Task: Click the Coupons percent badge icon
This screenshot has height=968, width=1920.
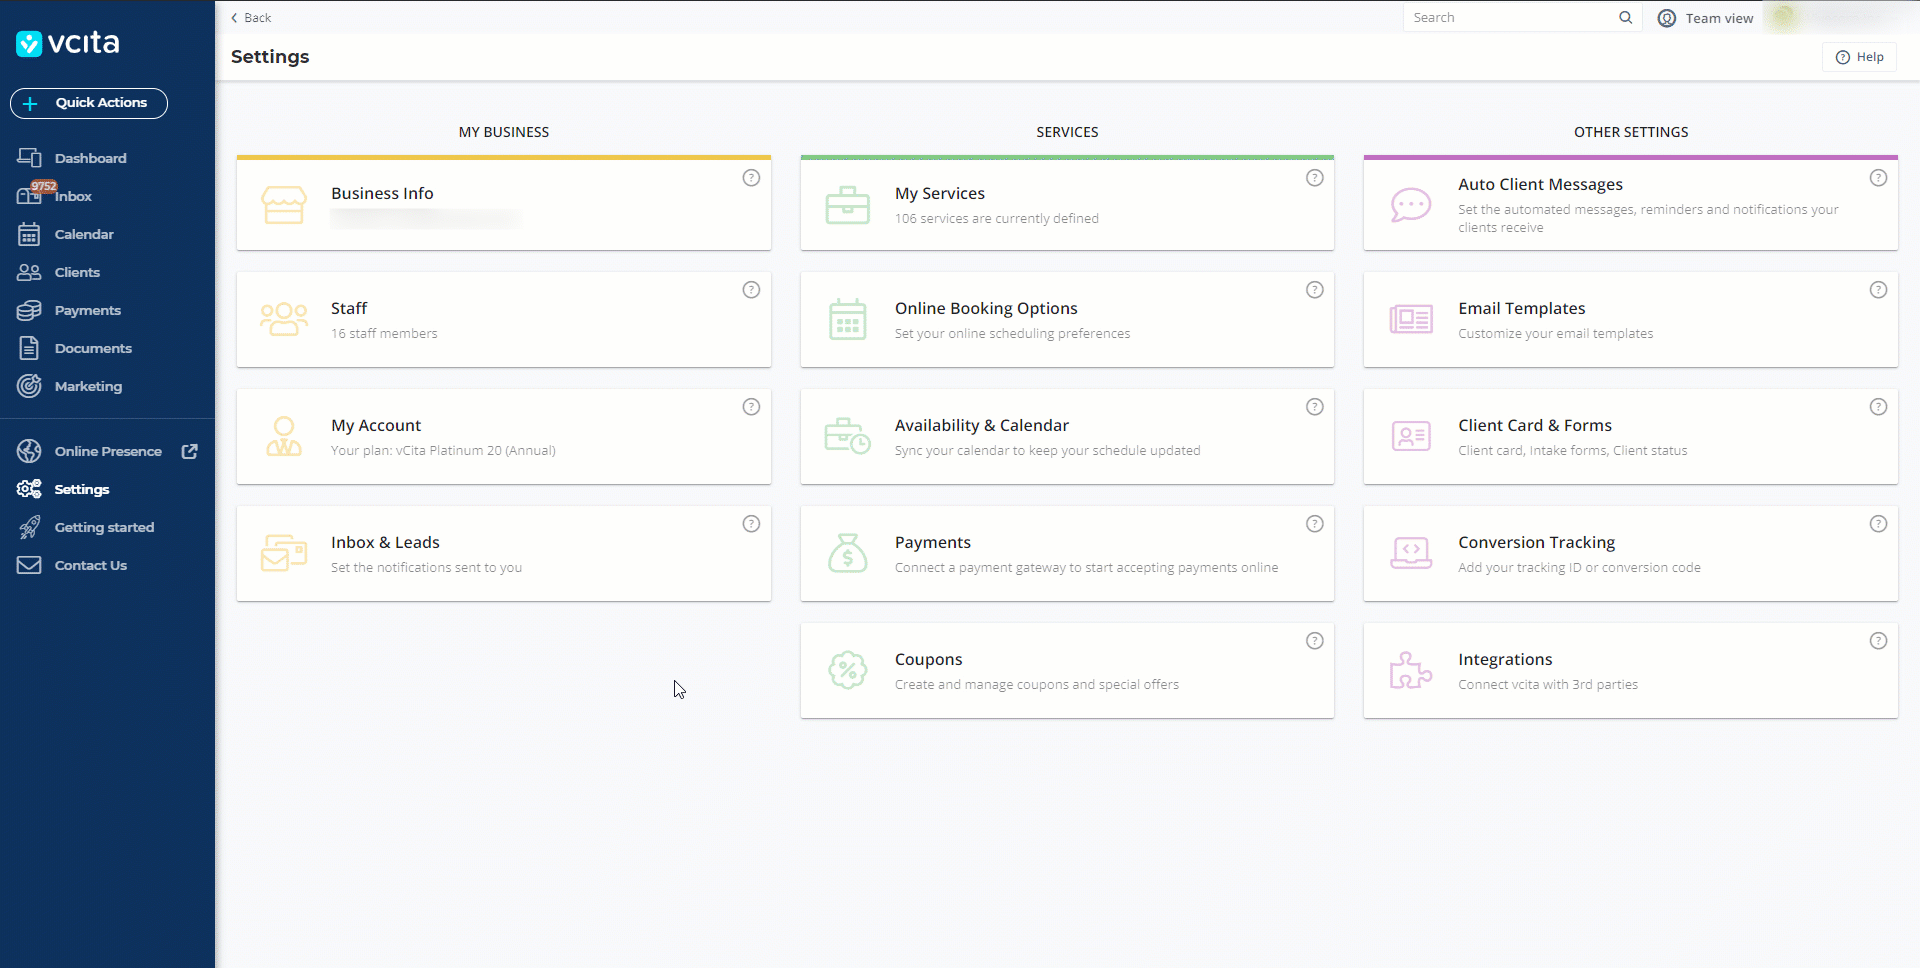Action: [x=848, y=670]
